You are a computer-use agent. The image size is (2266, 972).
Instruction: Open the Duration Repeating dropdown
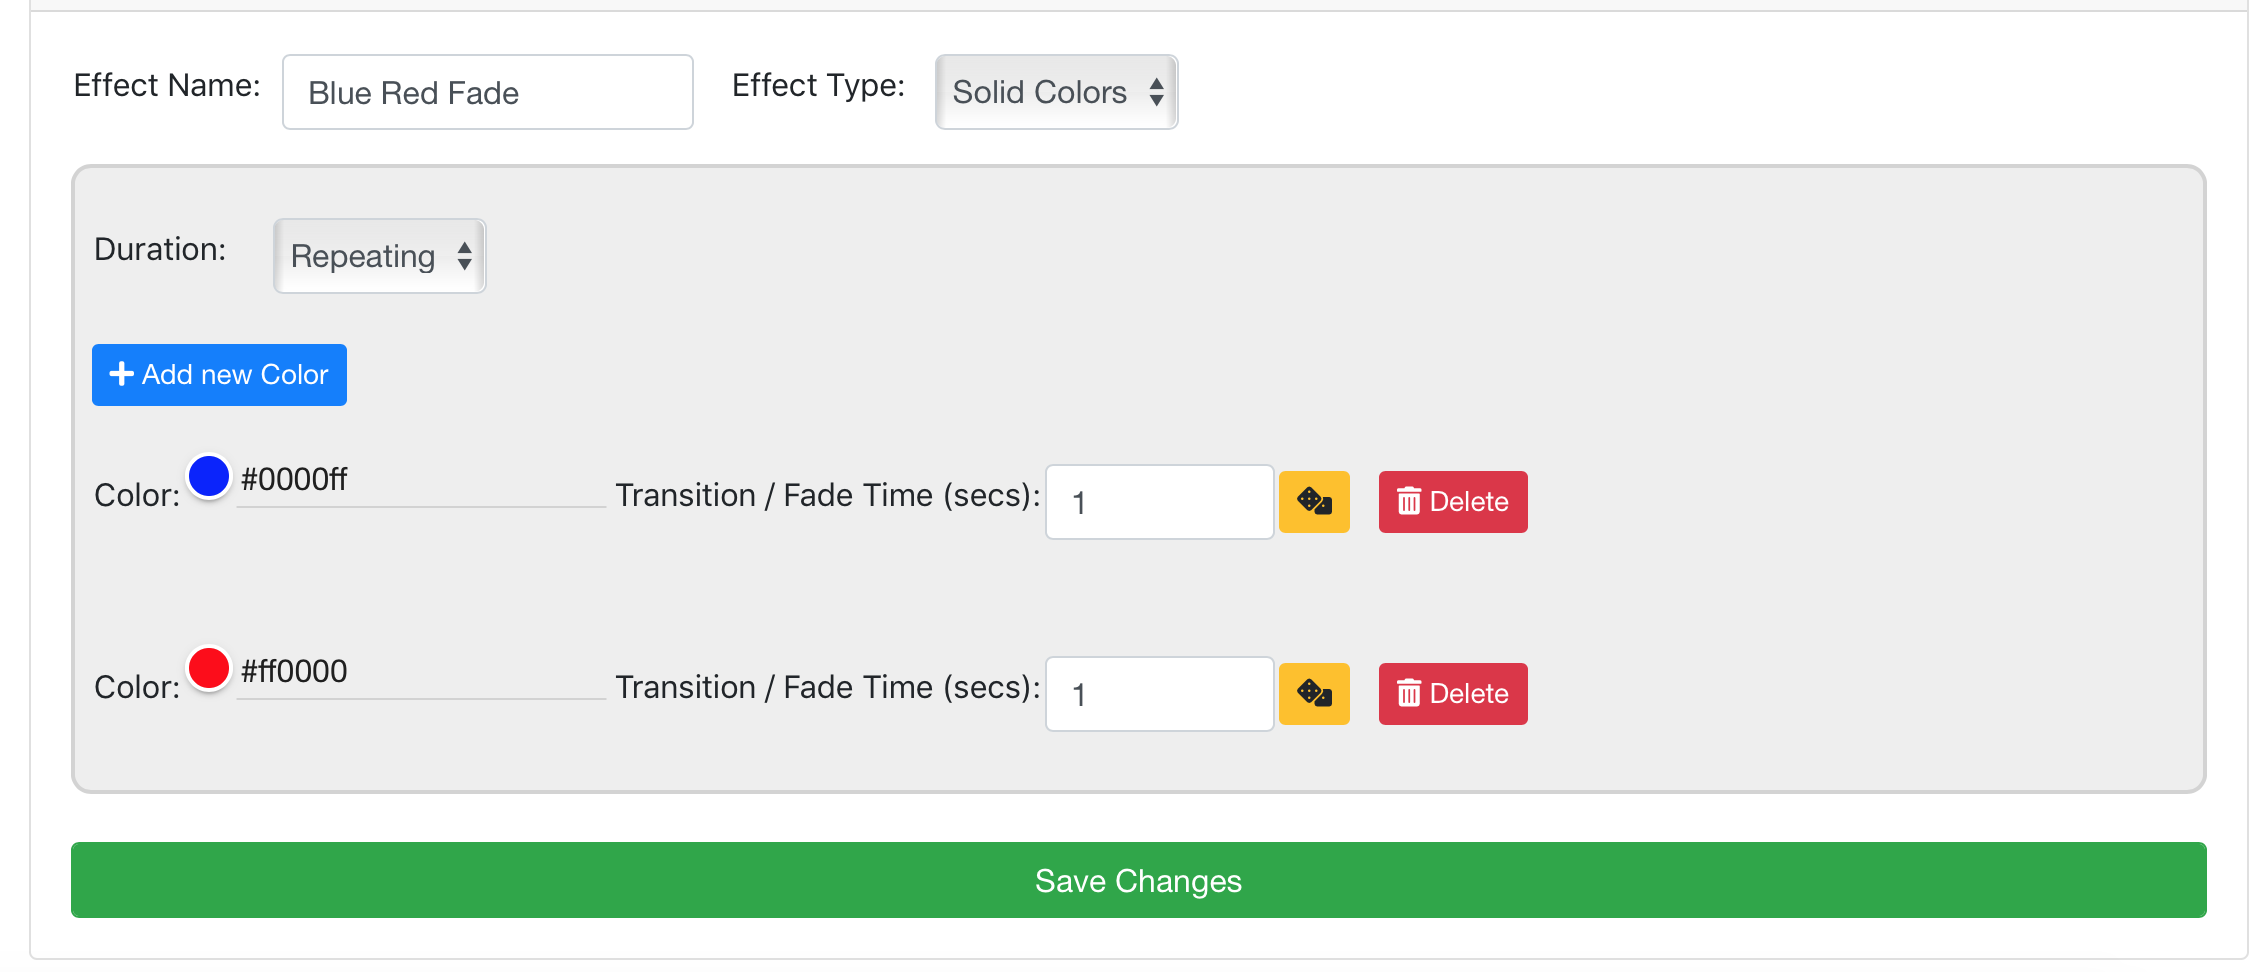(x=379, y=256)
